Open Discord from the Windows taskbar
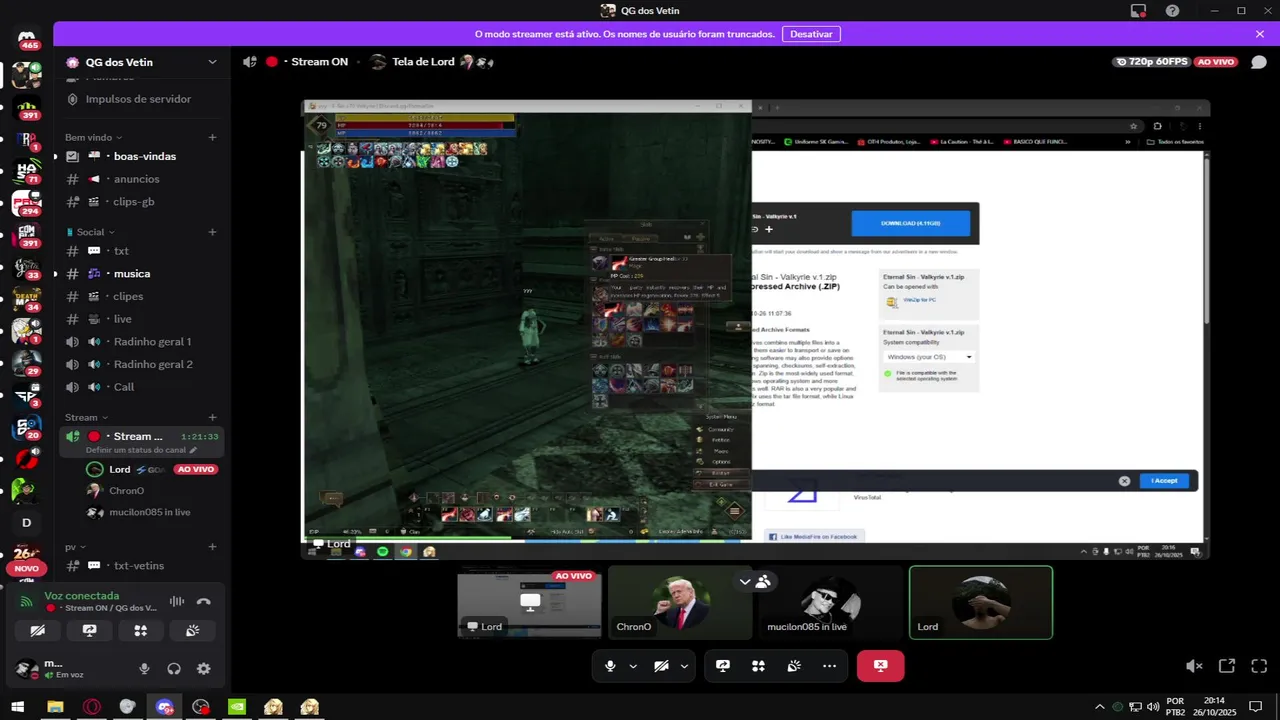 (164, 707)
